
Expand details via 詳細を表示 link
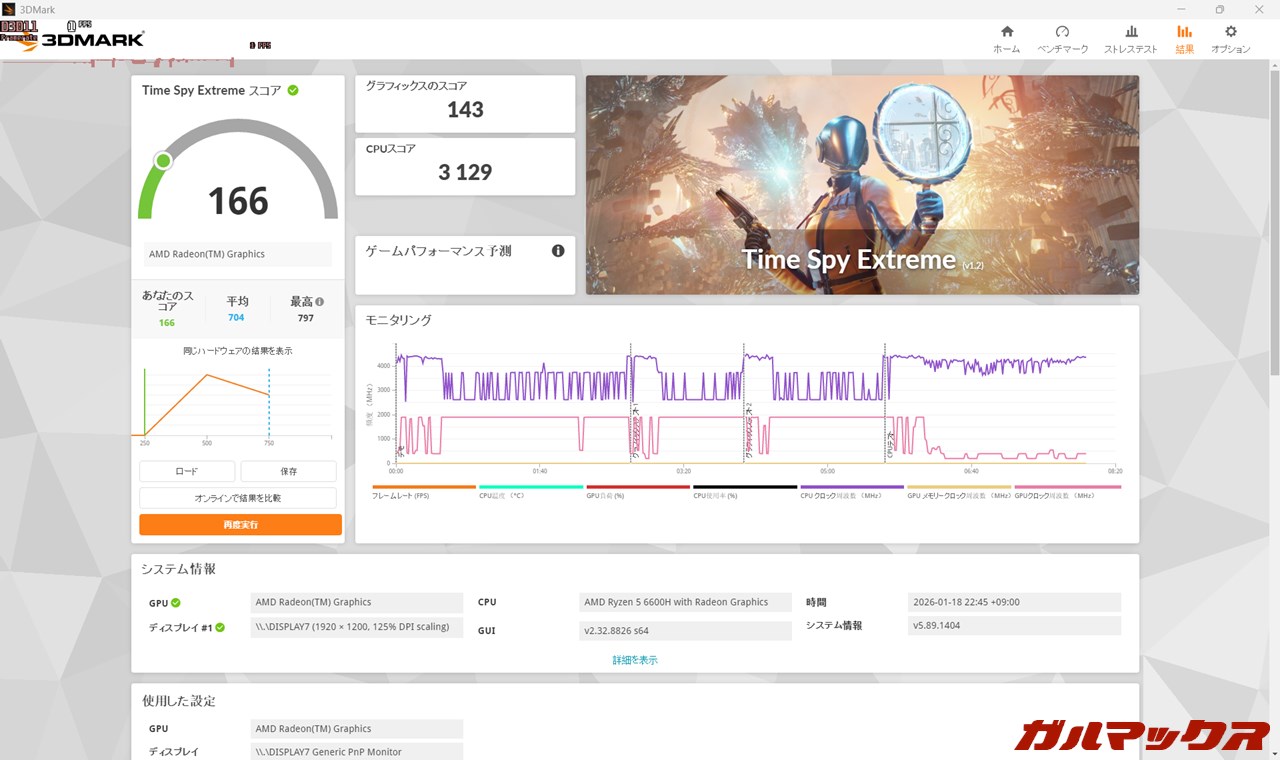(x=635, y=660)
